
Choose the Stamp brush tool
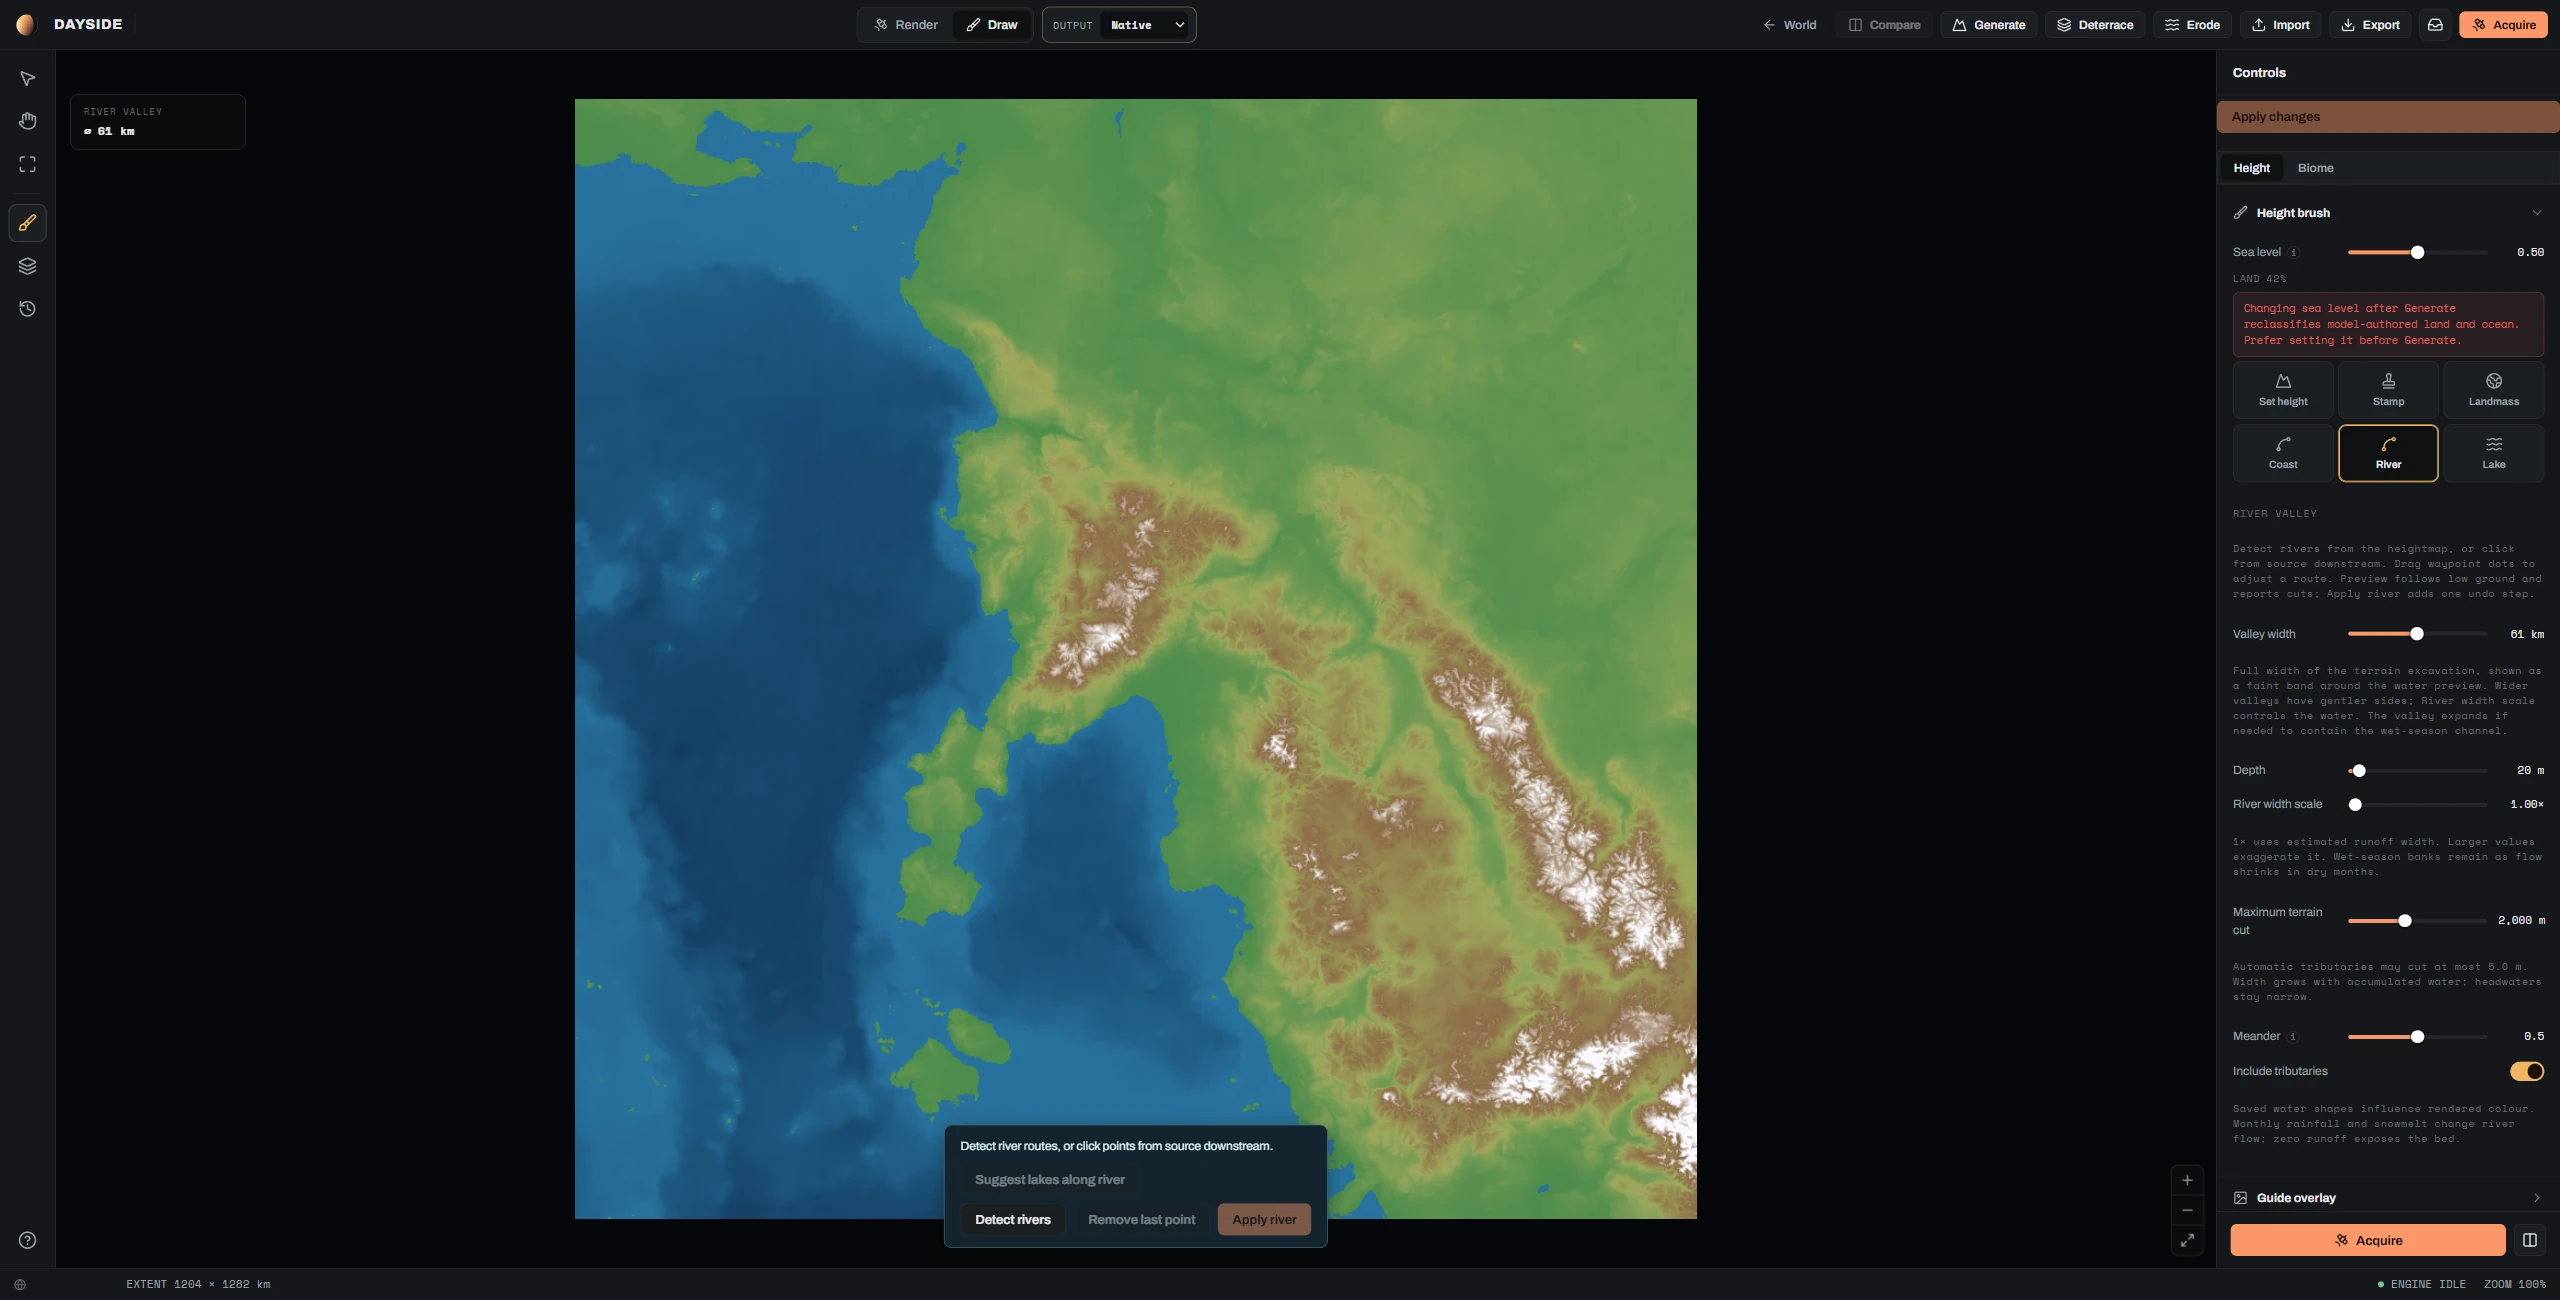(2388, 390)
